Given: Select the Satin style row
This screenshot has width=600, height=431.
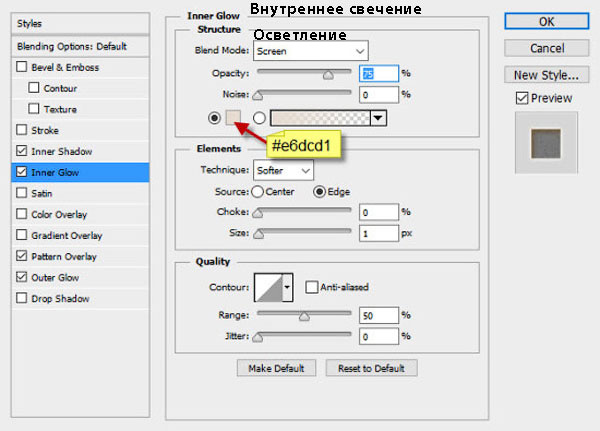Looking at the screenshot, I should click(80, 193).
